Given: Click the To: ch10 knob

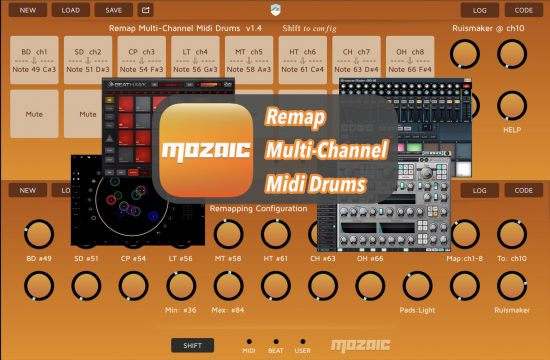Looking at the screenshot, I should (x=512, y=234).
